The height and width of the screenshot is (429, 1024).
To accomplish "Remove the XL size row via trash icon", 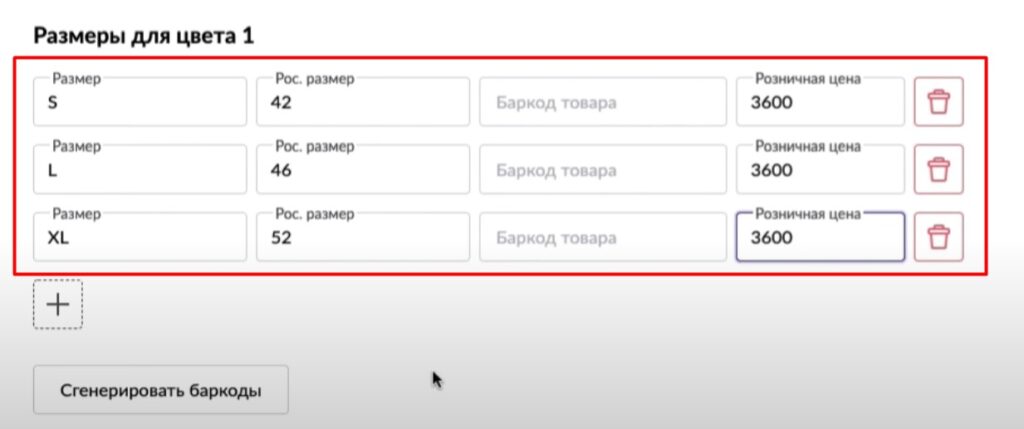I will click(938, 236).
